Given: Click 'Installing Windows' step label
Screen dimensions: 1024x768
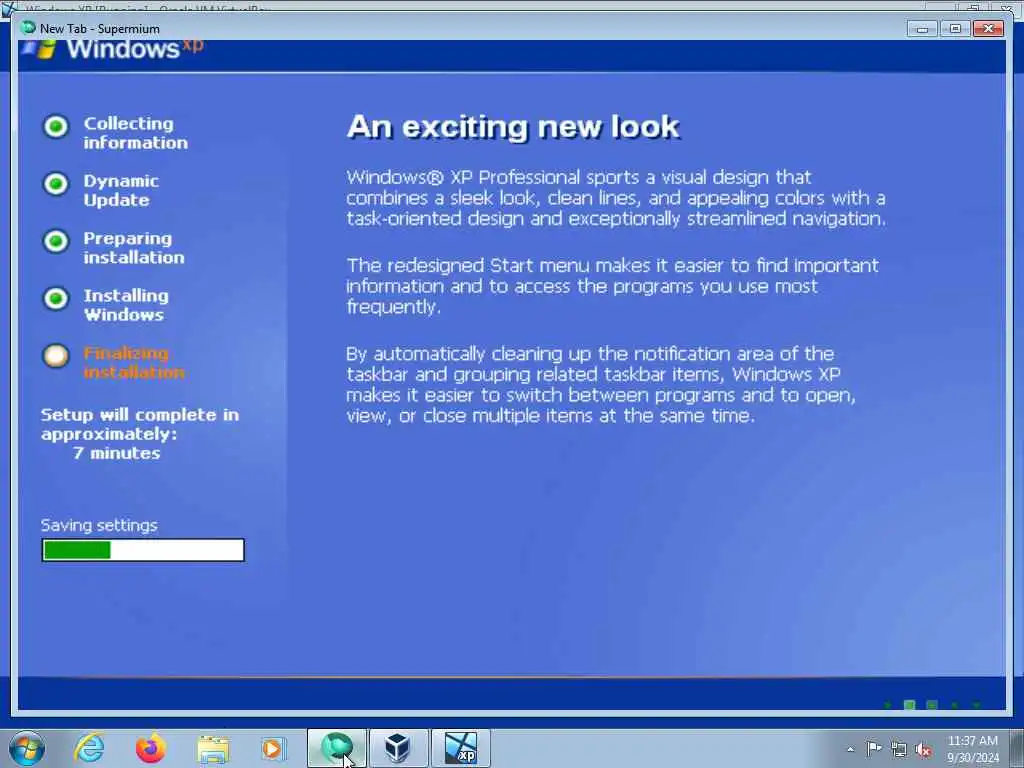Looking at the screenshot, I should [125, 305].
